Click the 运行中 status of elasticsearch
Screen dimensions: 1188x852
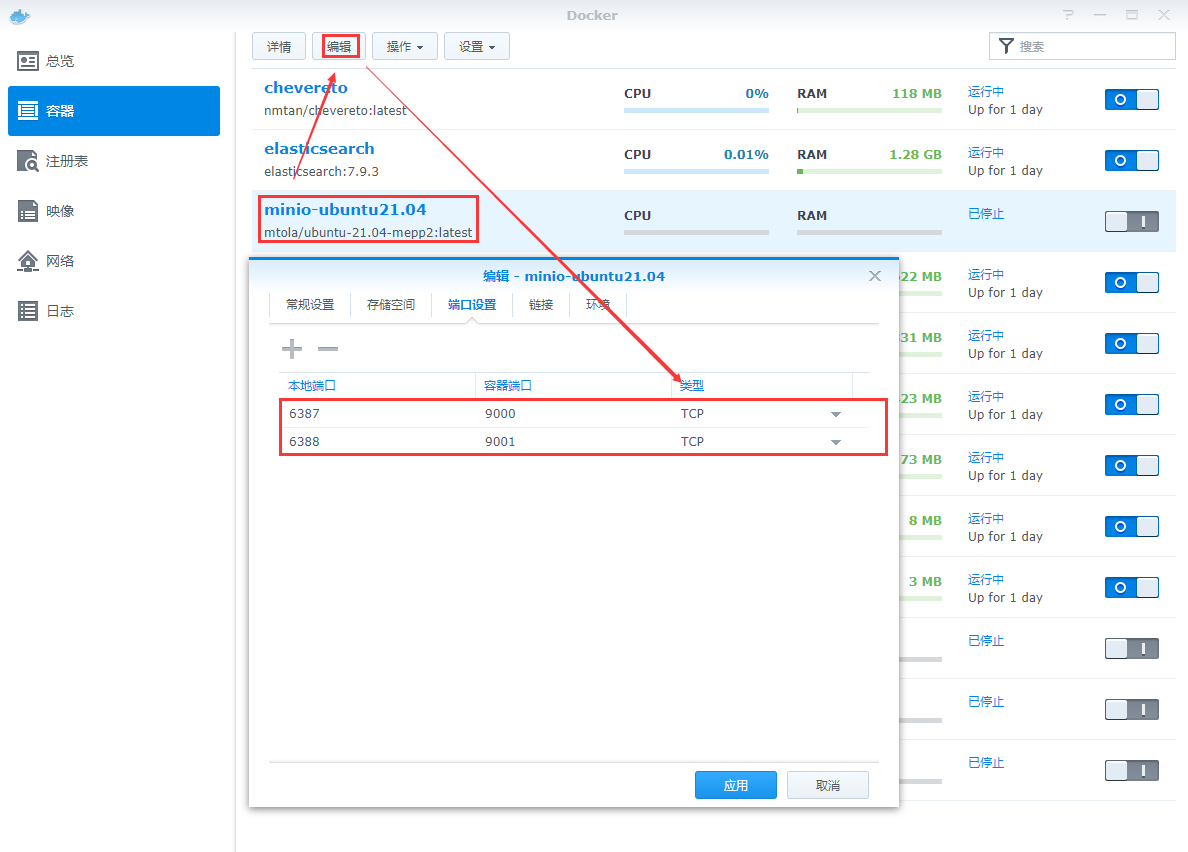986,152
